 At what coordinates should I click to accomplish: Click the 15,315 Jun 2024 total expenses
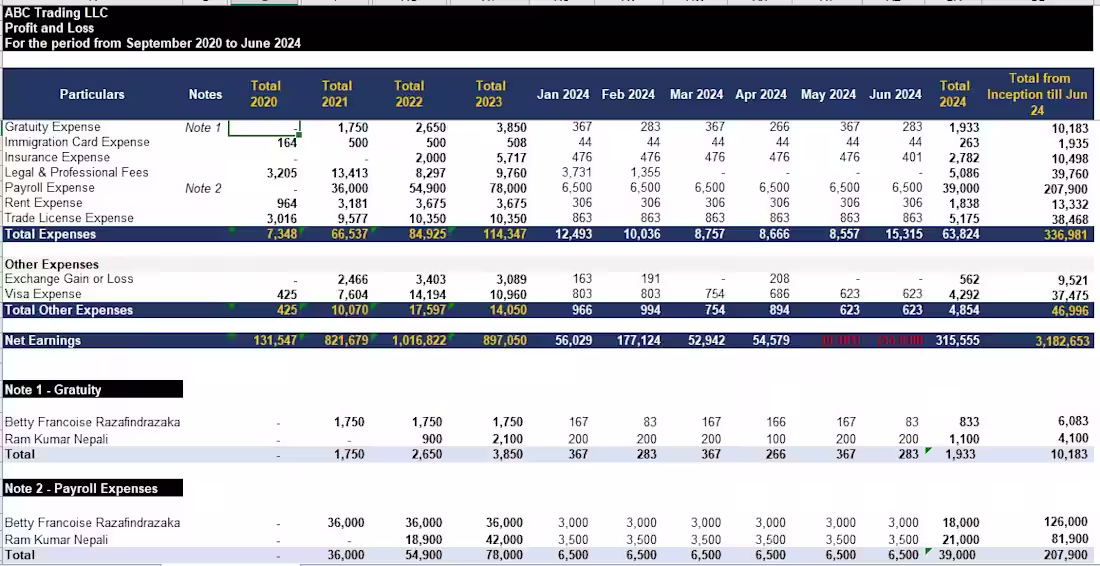point(904,234)
